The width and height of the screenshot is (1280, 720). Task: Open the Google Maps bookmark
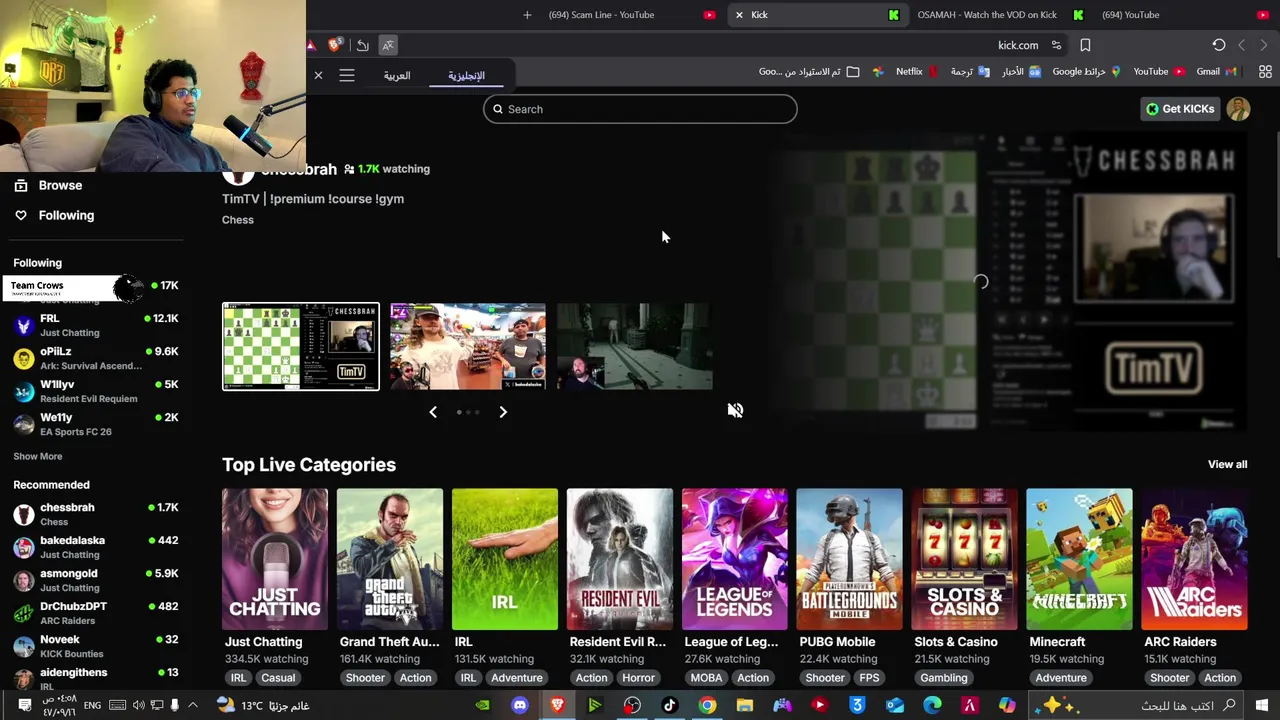tap(1086, 72)
